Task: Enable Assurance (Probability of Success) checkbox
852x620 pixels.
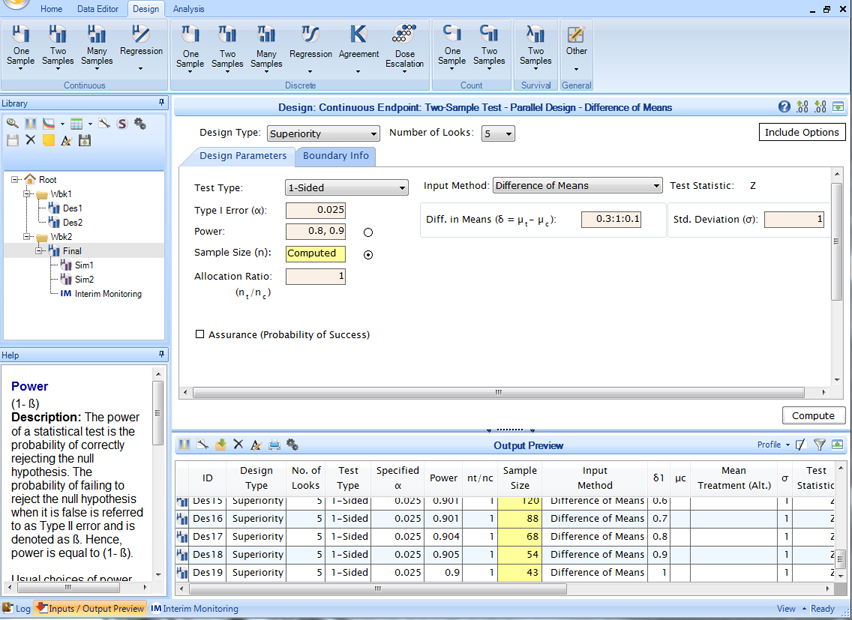Action: (200, 334)
